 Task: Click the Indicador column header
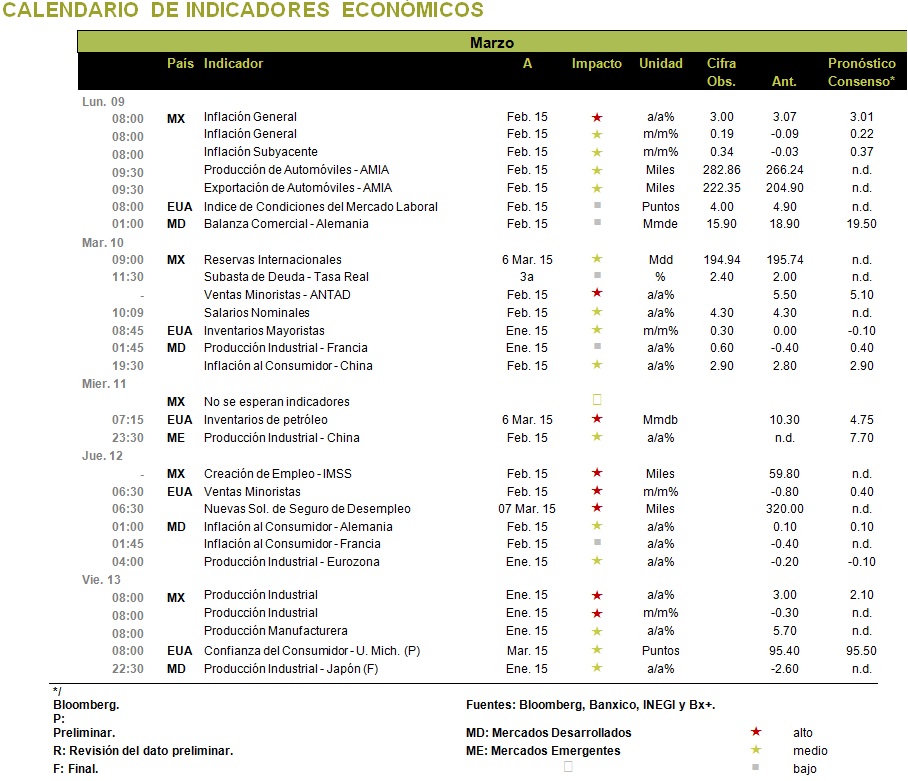coord(233,63)
